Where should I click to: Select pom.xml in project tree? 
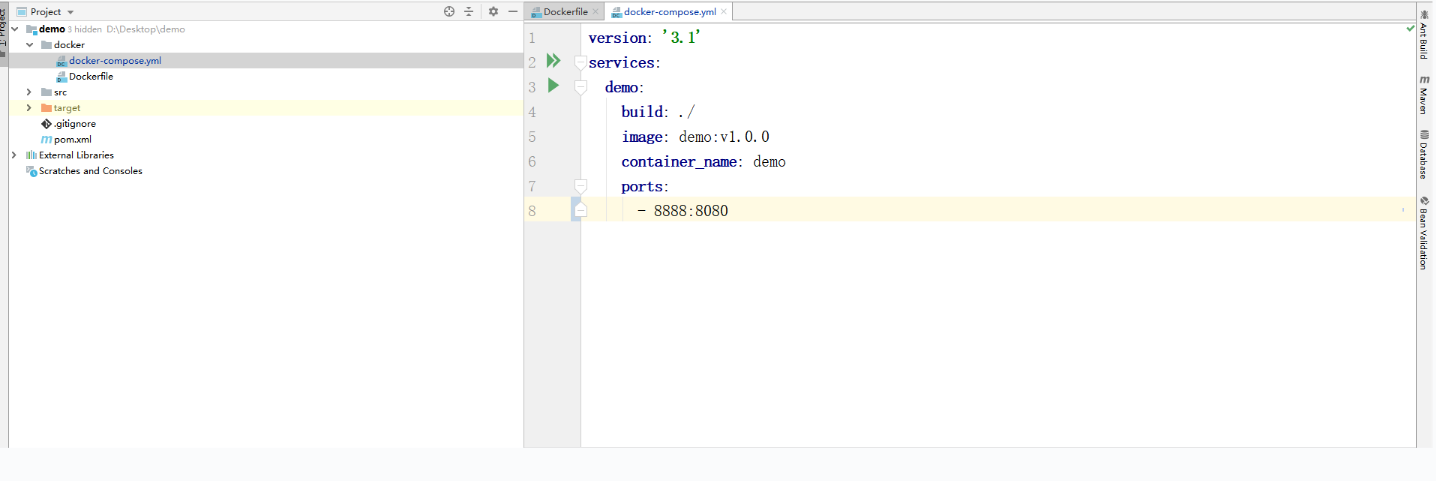point(265,139)
